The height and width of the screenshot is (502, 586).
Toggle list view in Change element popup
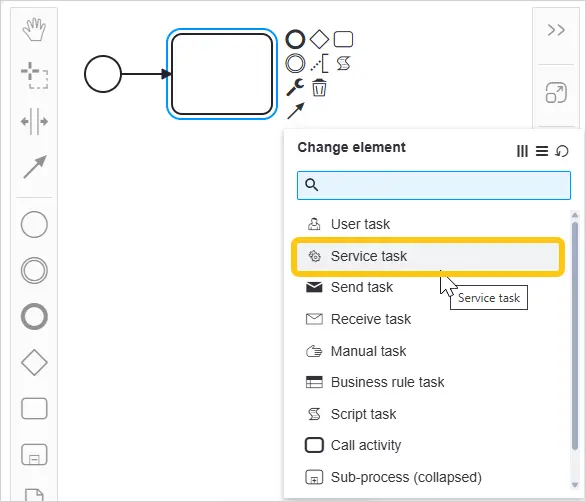(x=542, y=151)
